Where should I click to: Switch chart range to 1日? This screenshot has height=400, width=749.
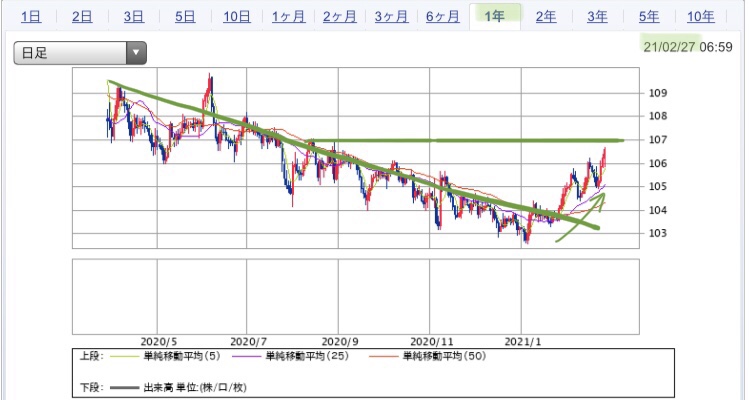tap(31, 17)
